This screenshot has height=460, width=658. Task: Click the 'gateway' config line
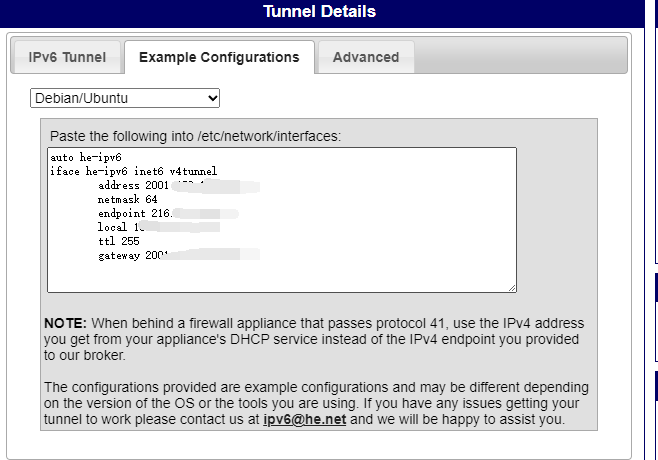pos(179,255)
